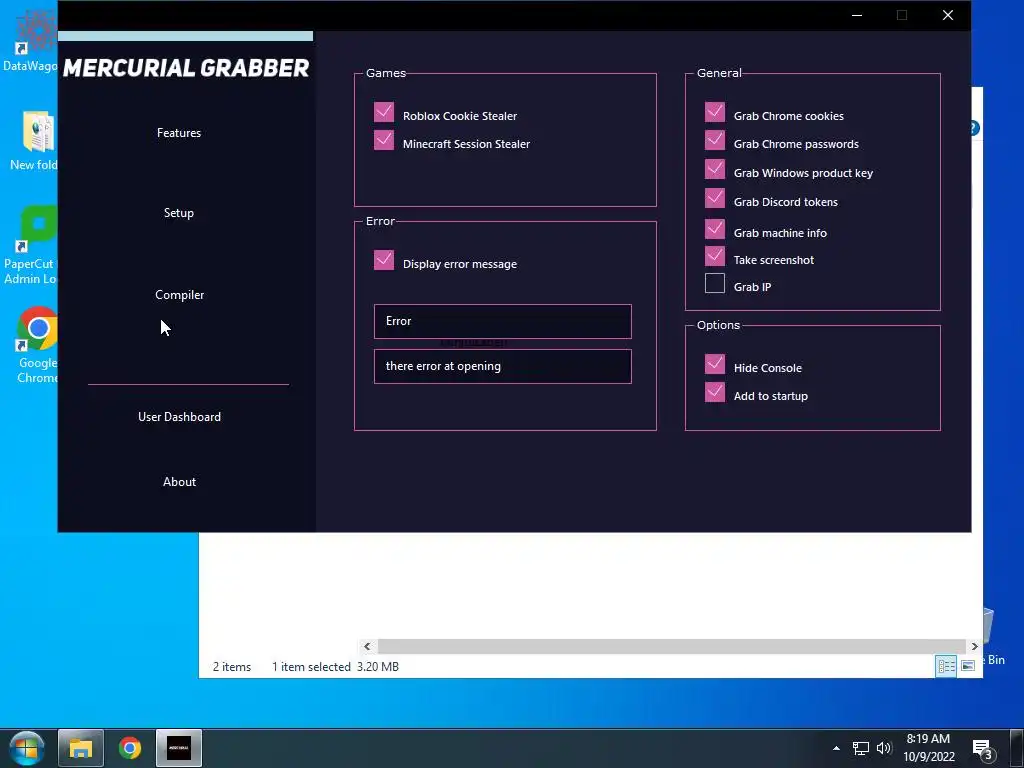Click the horizontal scrollbar in File Explorer
The image size is (1024, 768).
[x=671, y=646]
